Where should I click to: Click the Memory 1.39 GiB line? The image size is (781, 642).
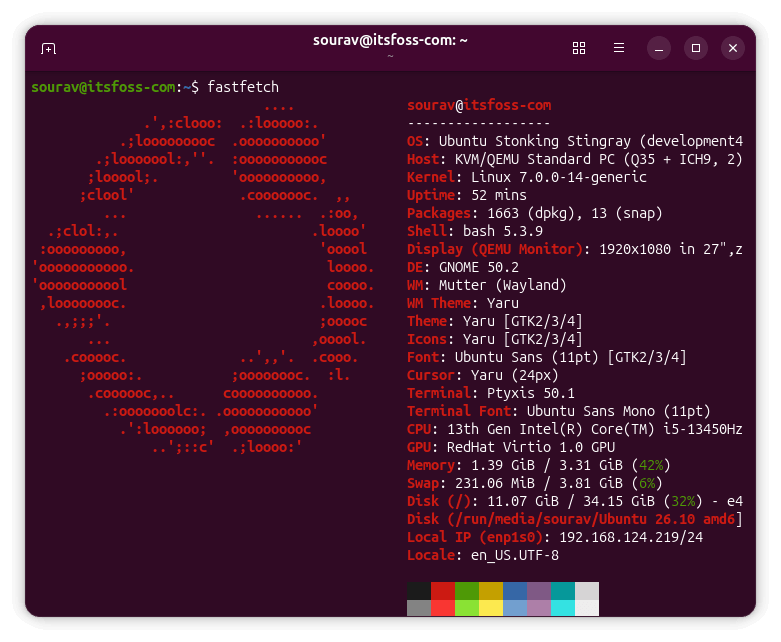pos(538,465)
